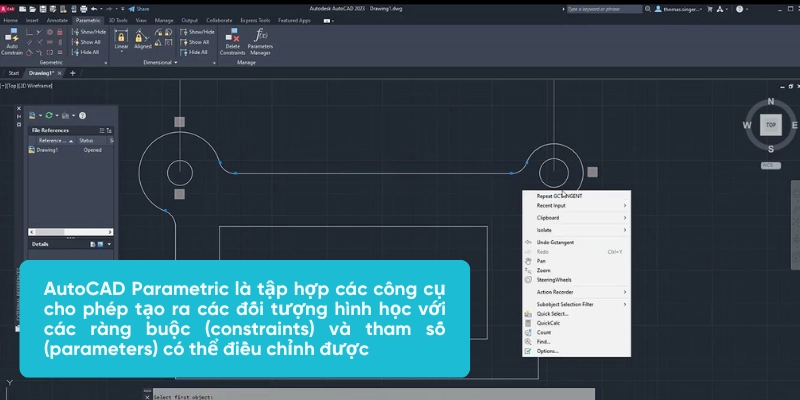Select the Linear dimensional constraint icon

121,39
